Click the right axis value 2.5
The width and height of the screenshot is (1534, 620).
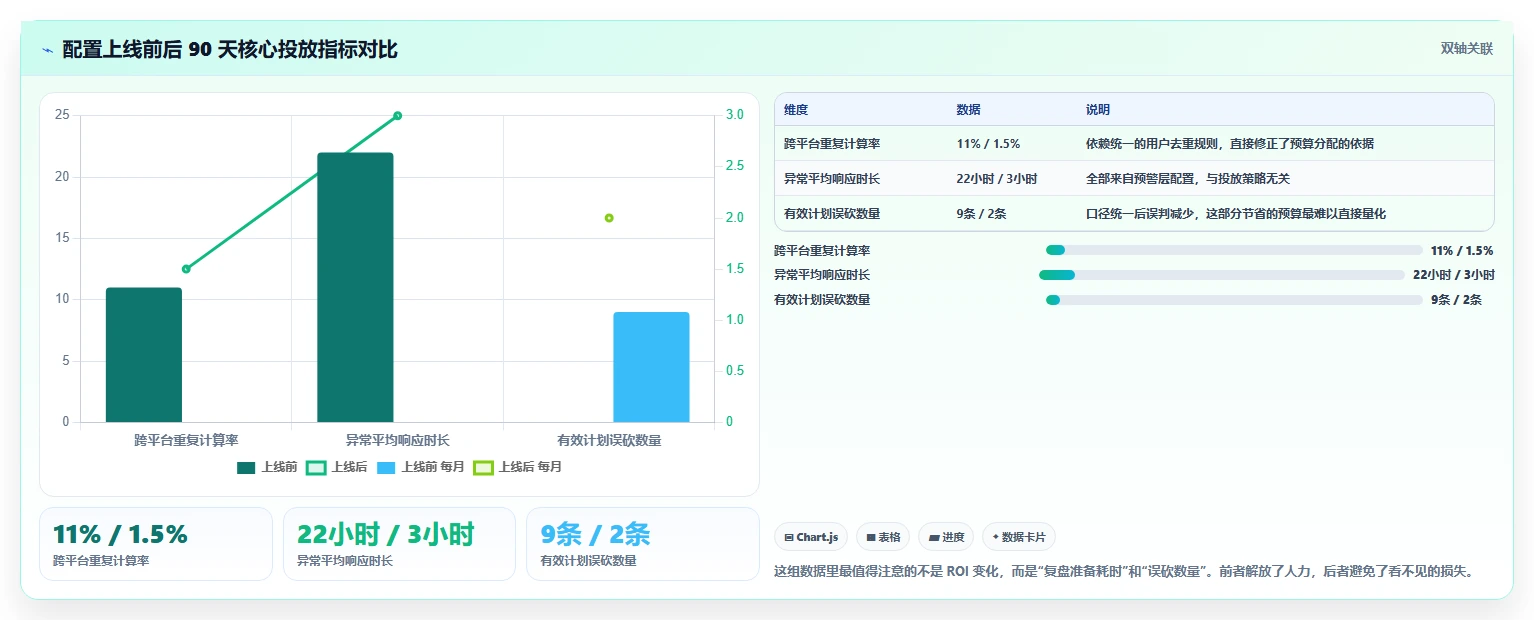(x=735, y=166)
